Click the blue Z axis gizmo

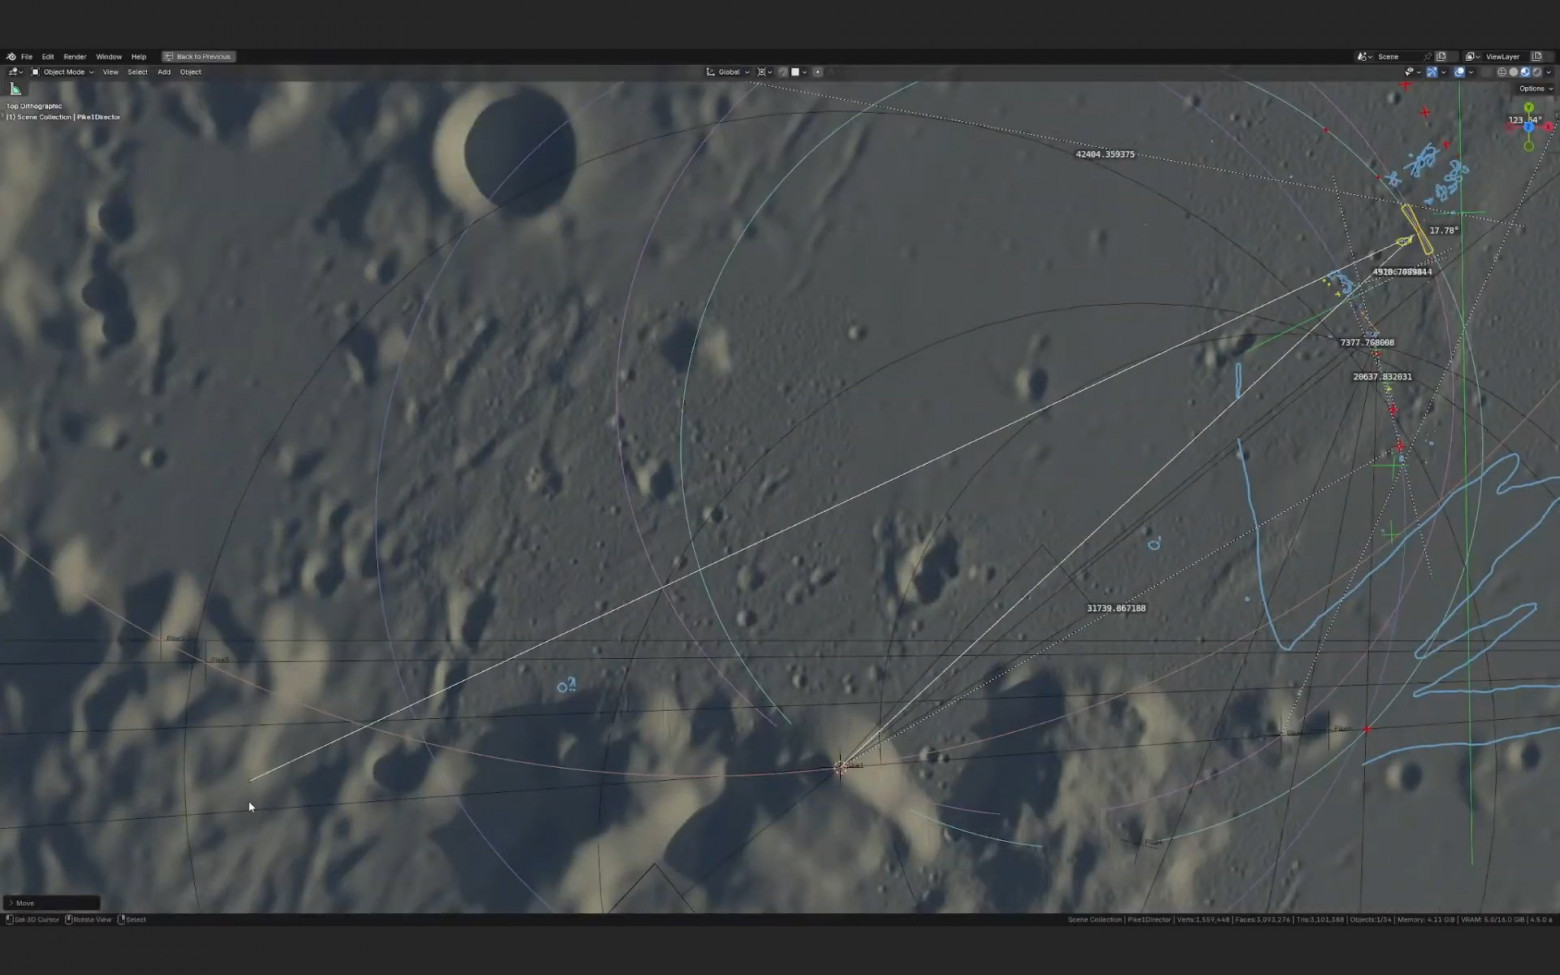click(x=1529, y=127)
